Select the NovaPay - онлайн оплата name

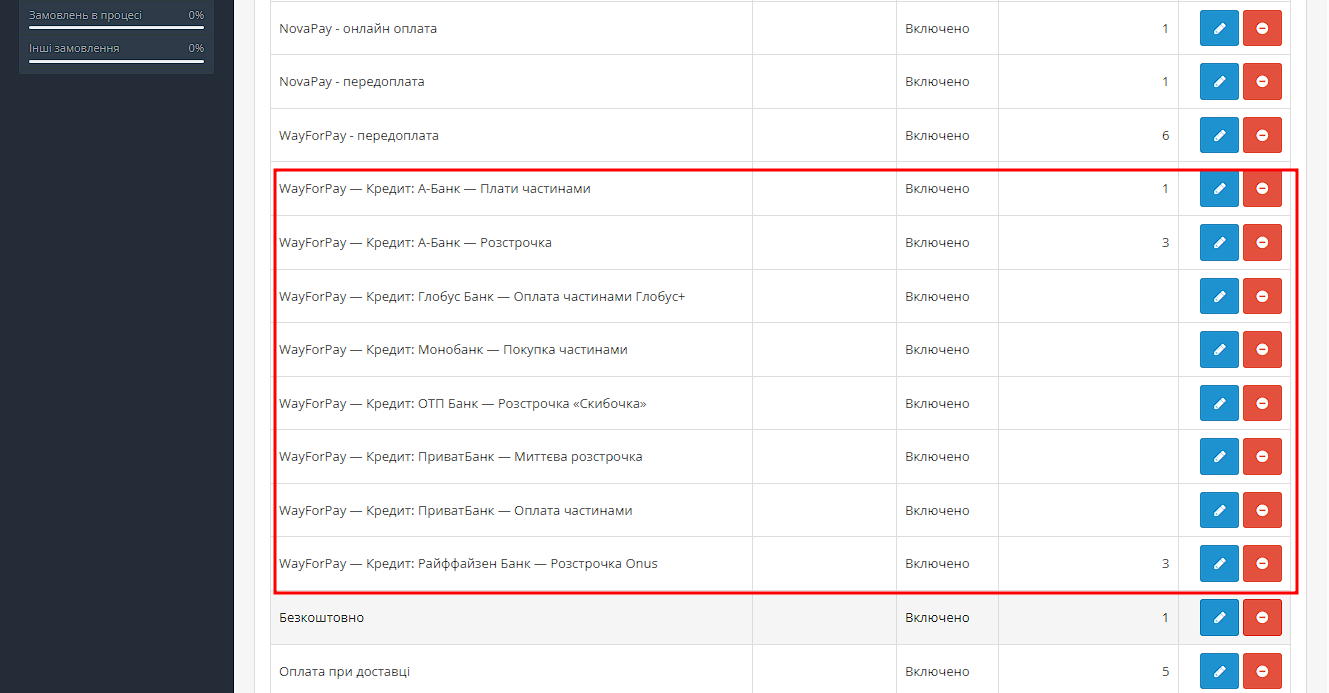point(358,29)
